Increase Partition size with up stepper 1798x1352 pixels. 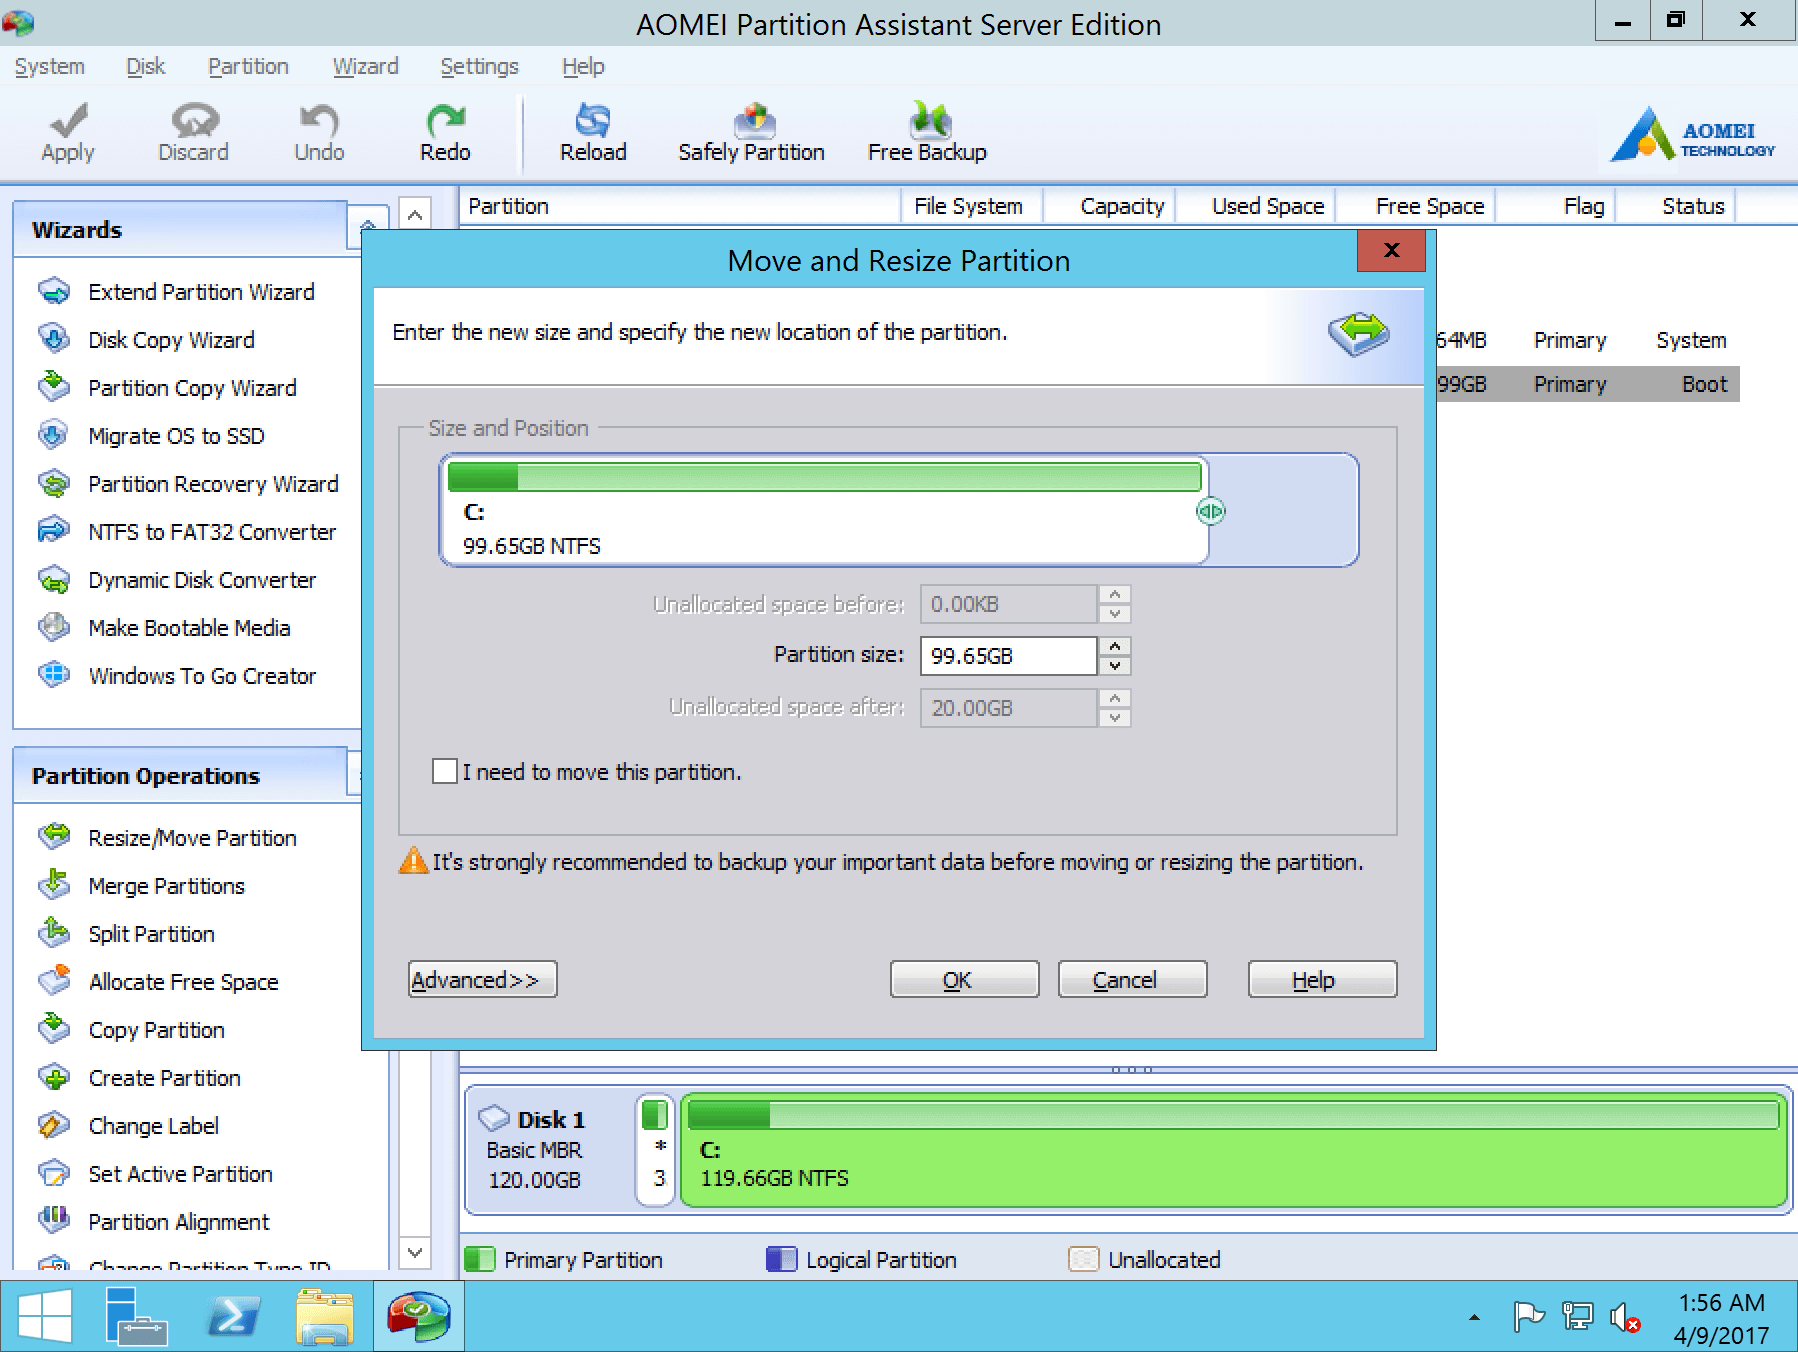(1115, 646)
